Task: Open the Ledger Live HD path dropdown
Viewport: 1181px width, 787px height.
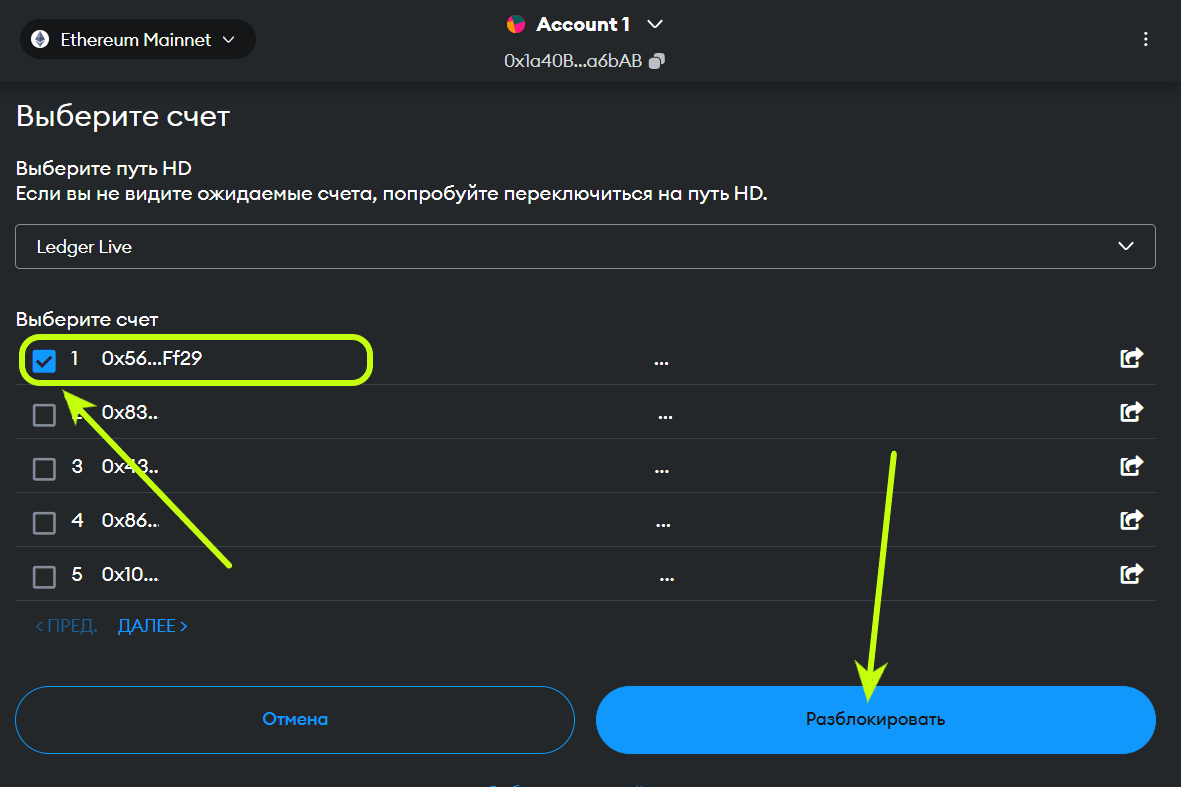Action: coord(585,246)
